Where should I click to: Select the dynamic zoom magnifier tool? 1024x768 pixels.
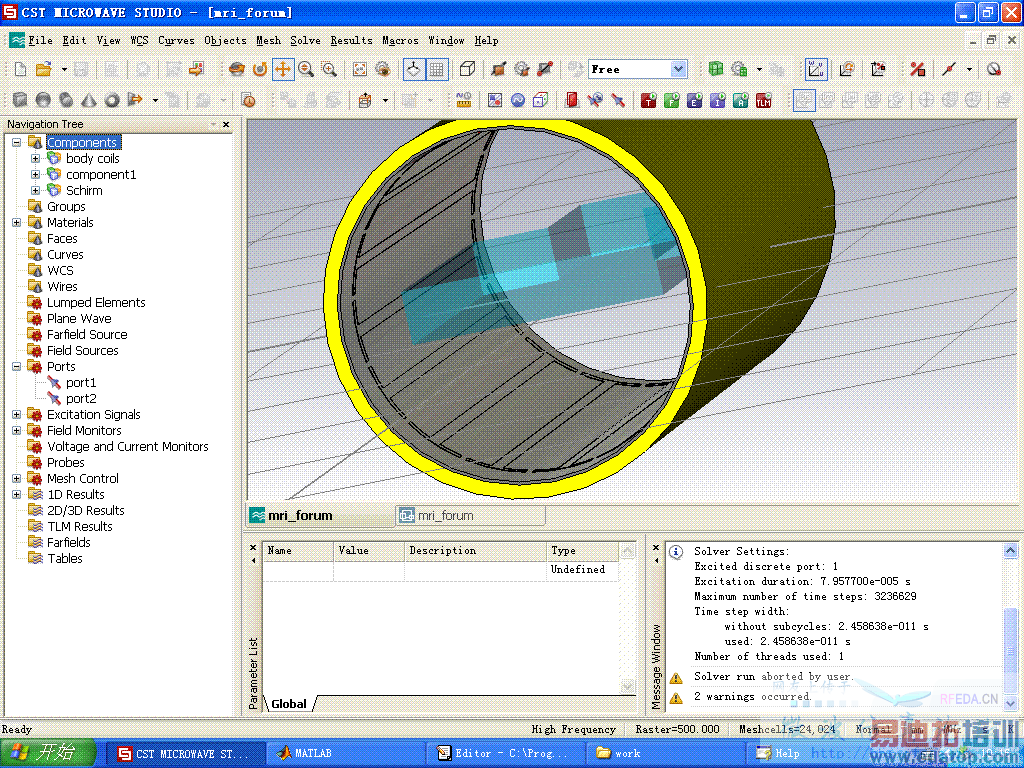click(306, 69)
